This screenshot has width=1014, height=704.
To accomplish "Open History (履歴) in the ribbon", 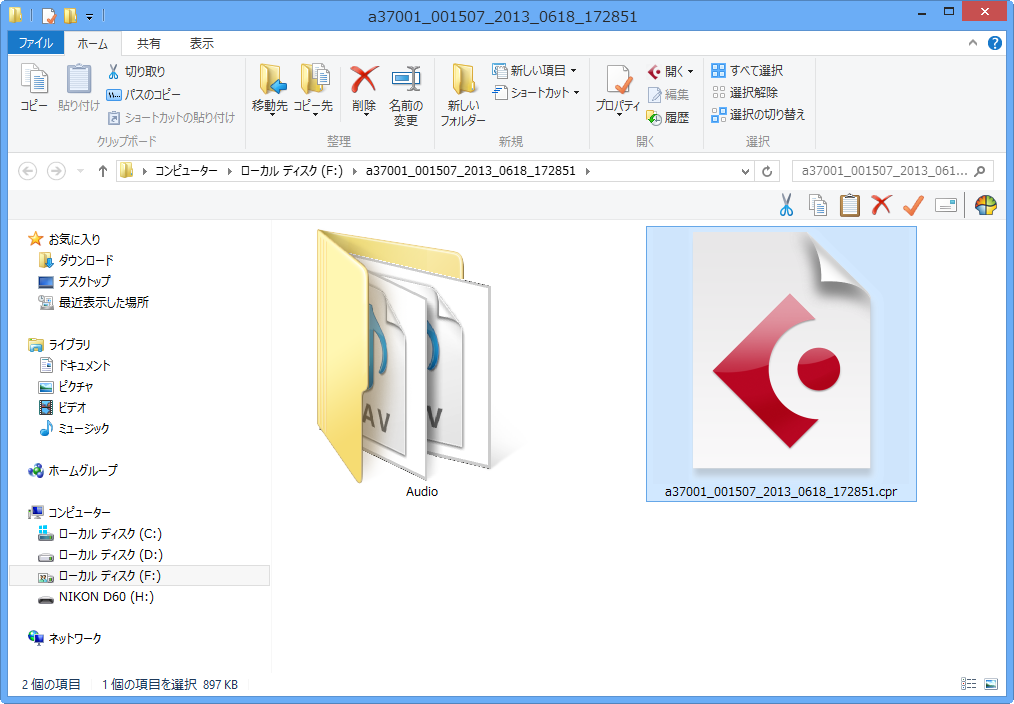I will pos(669,118).
